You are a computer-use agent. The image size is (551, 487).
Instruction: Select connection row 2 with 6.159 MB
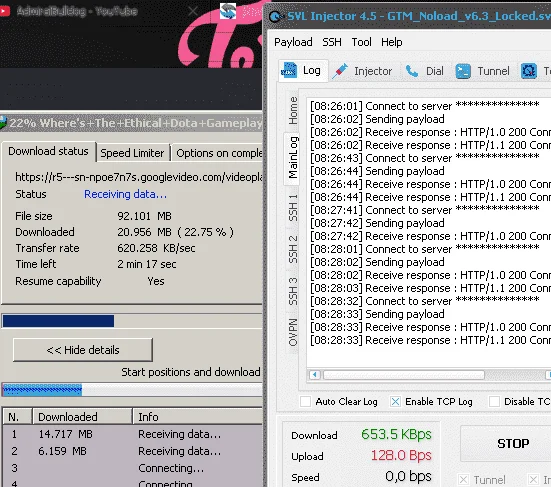coord(132,451)
